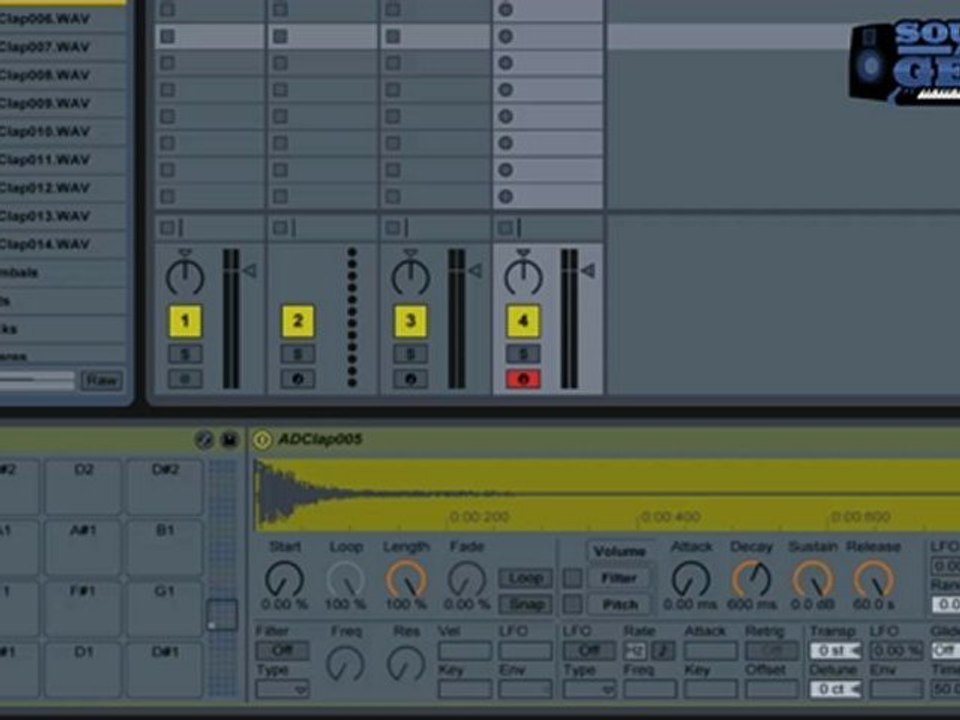Click the Transp 0 st value box
Viewport: 960px width, 720px height.
pos(835,650)
